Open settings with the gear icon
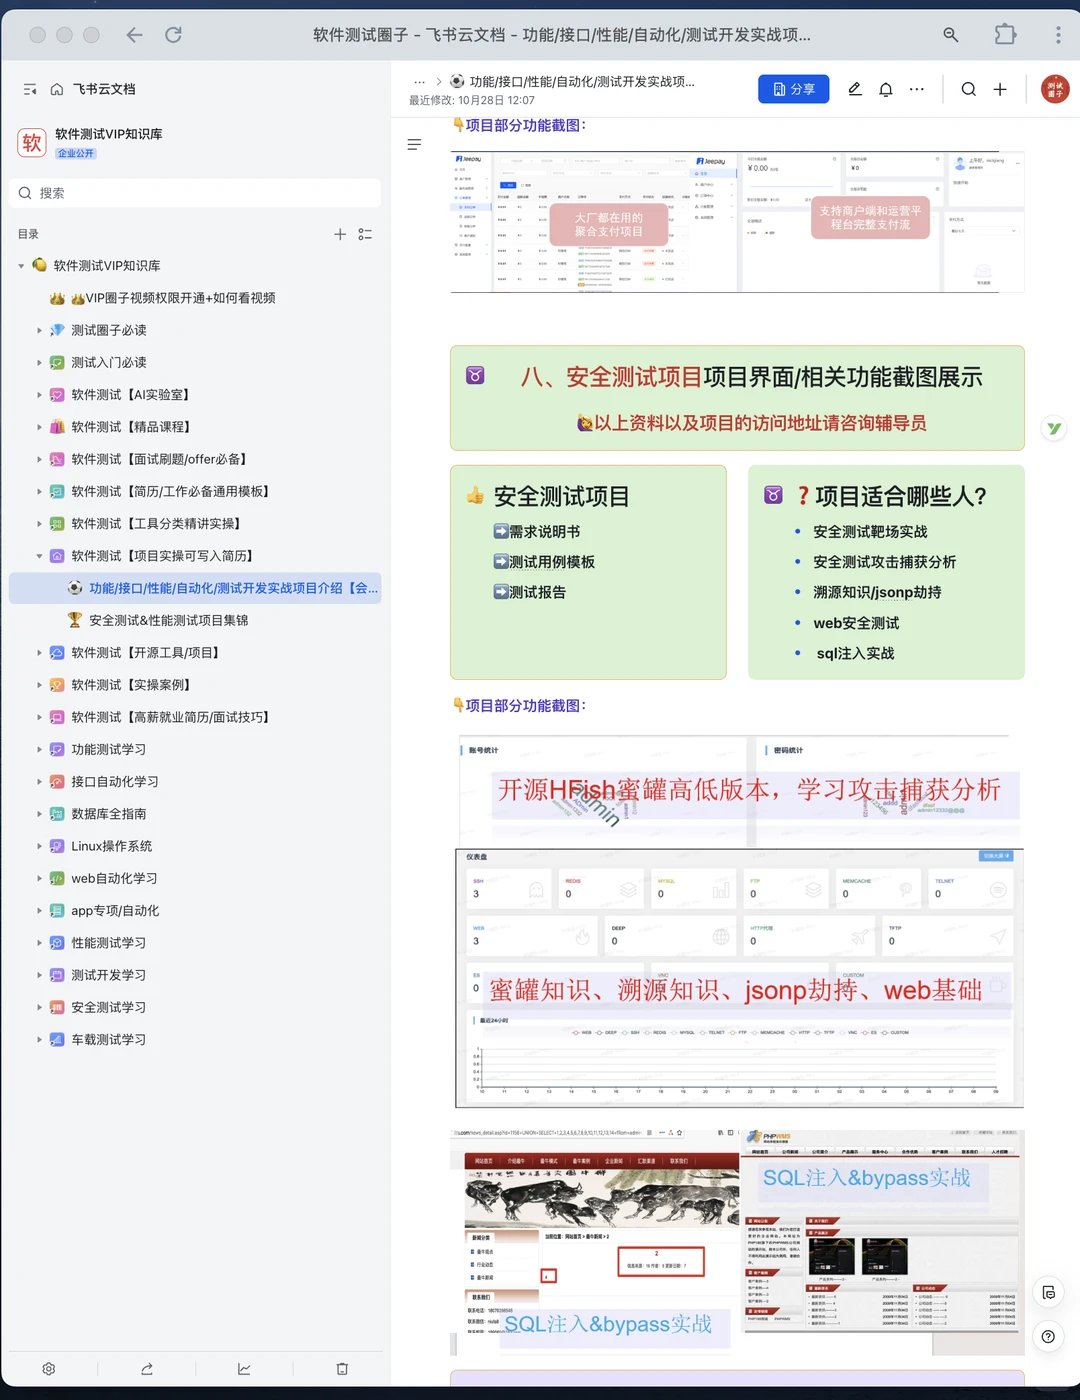The image size is (1080, 1400). (48, 1369)
